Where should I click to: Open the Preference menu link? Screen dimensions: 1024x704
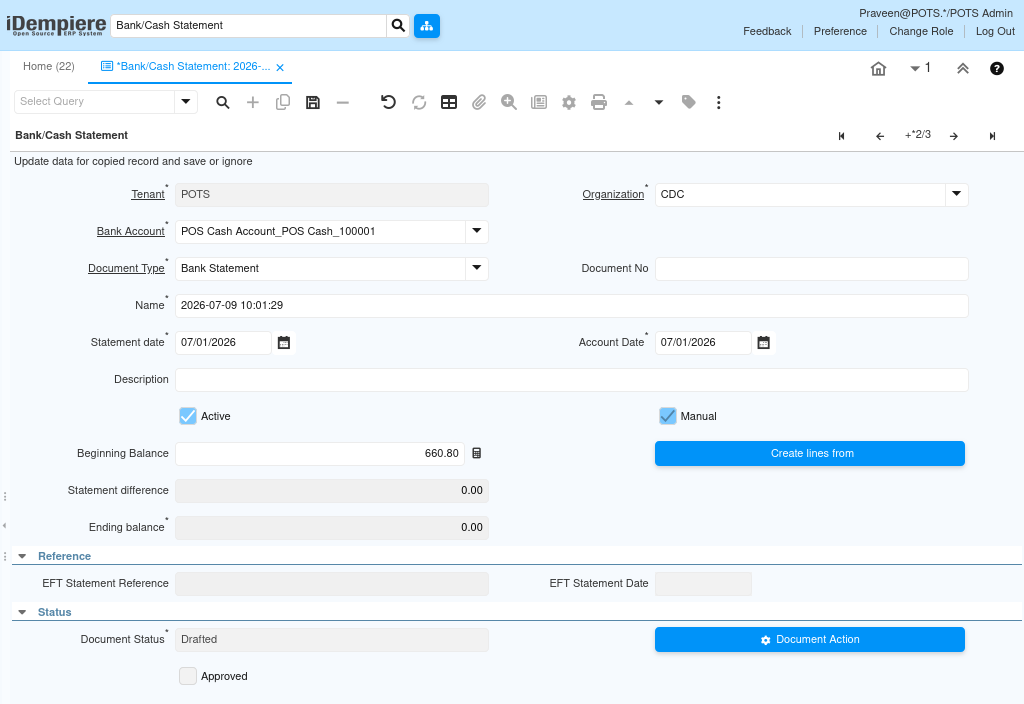[840, 31]
